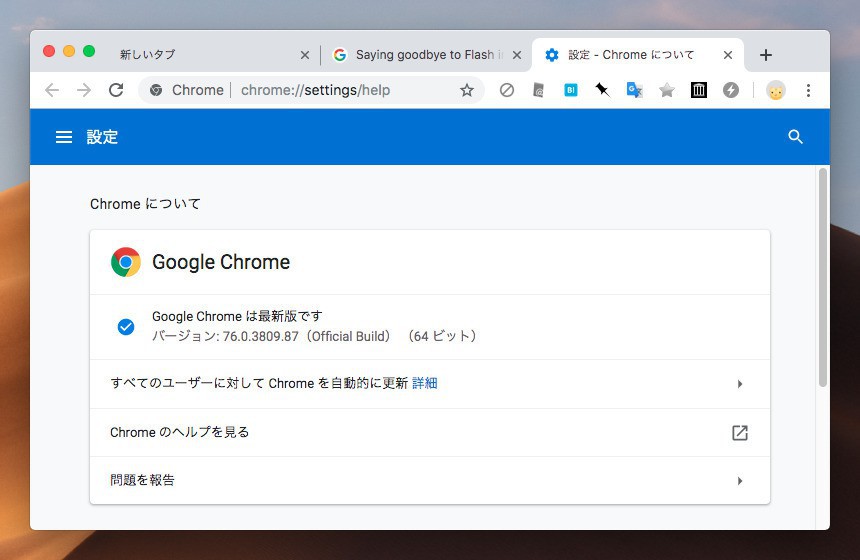Open the Chrome three-dot menu
This screenshot has width=860, height=560.
tap(808, 90)
